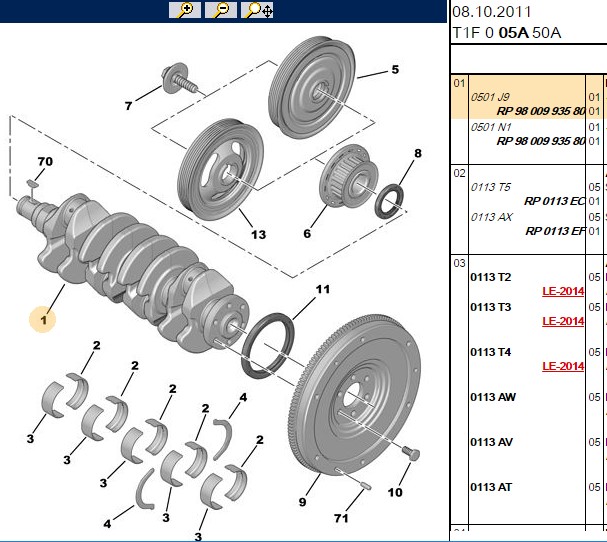Click part label 6 timing sprocket
Screen dimensions: 607x542
(x=307, y=233)
